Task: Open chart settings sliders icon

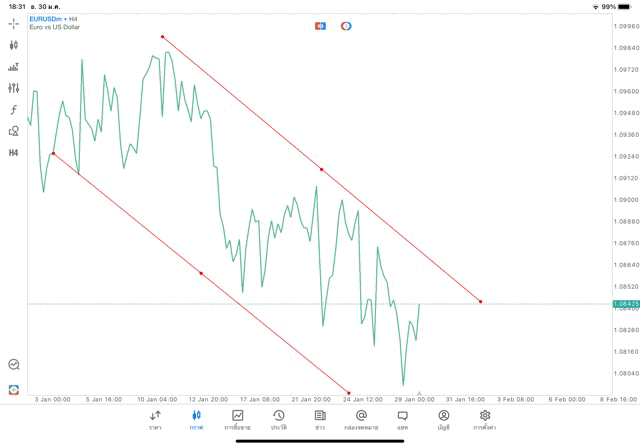Action: (14, 88)
